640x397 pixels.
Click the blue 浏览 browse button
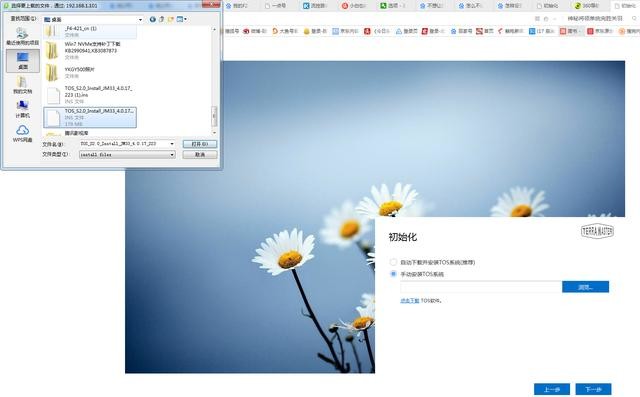(585, 287)
